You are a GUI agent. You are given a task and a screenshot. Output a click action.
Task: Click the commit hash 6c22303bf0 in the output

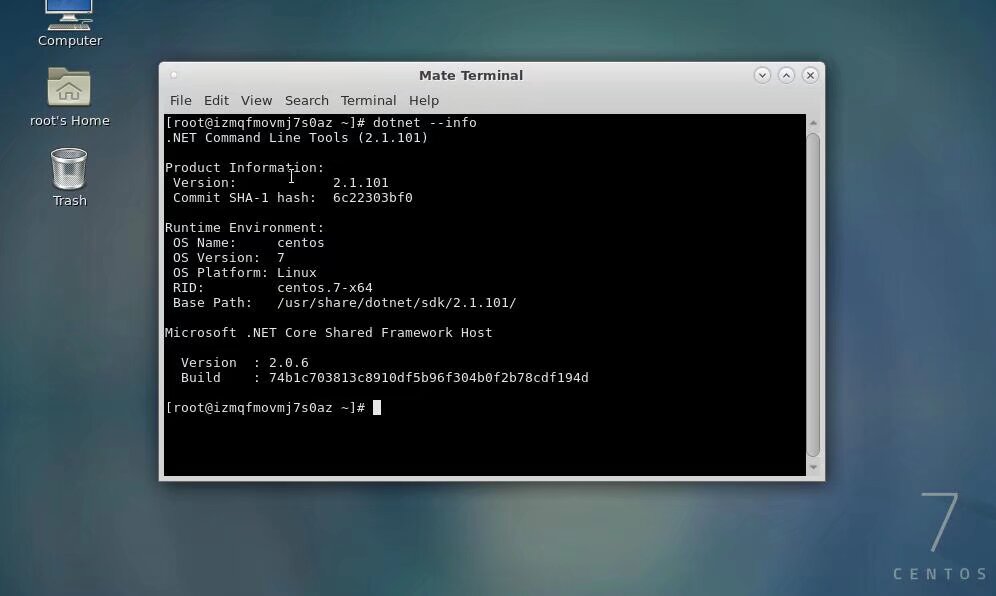(372, 198)
